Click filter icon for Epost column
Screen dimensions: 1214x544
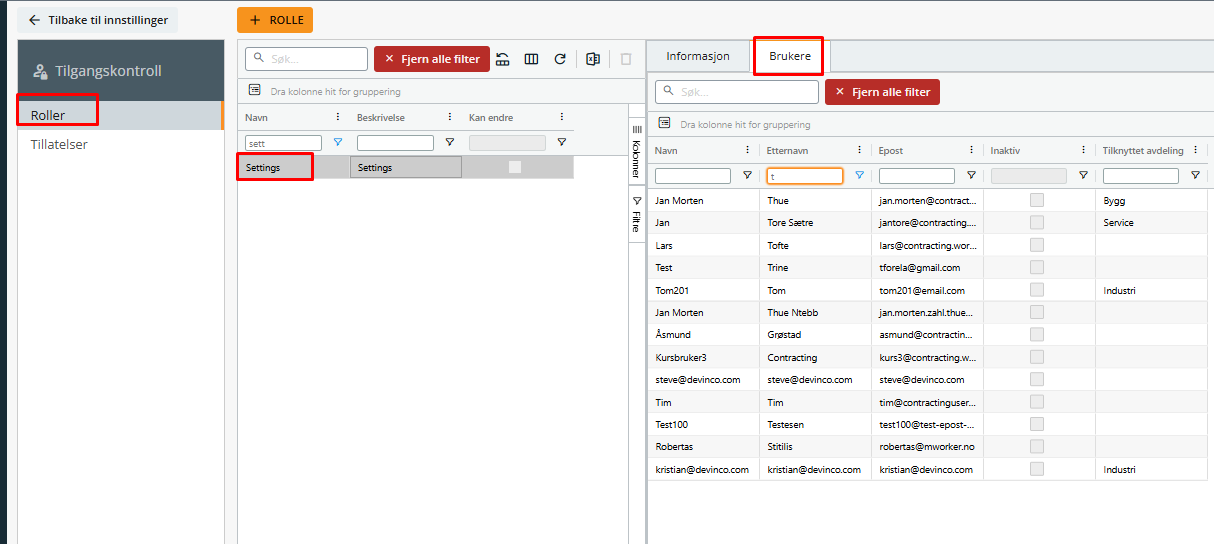pyautogui.click(x=971, y=175)
